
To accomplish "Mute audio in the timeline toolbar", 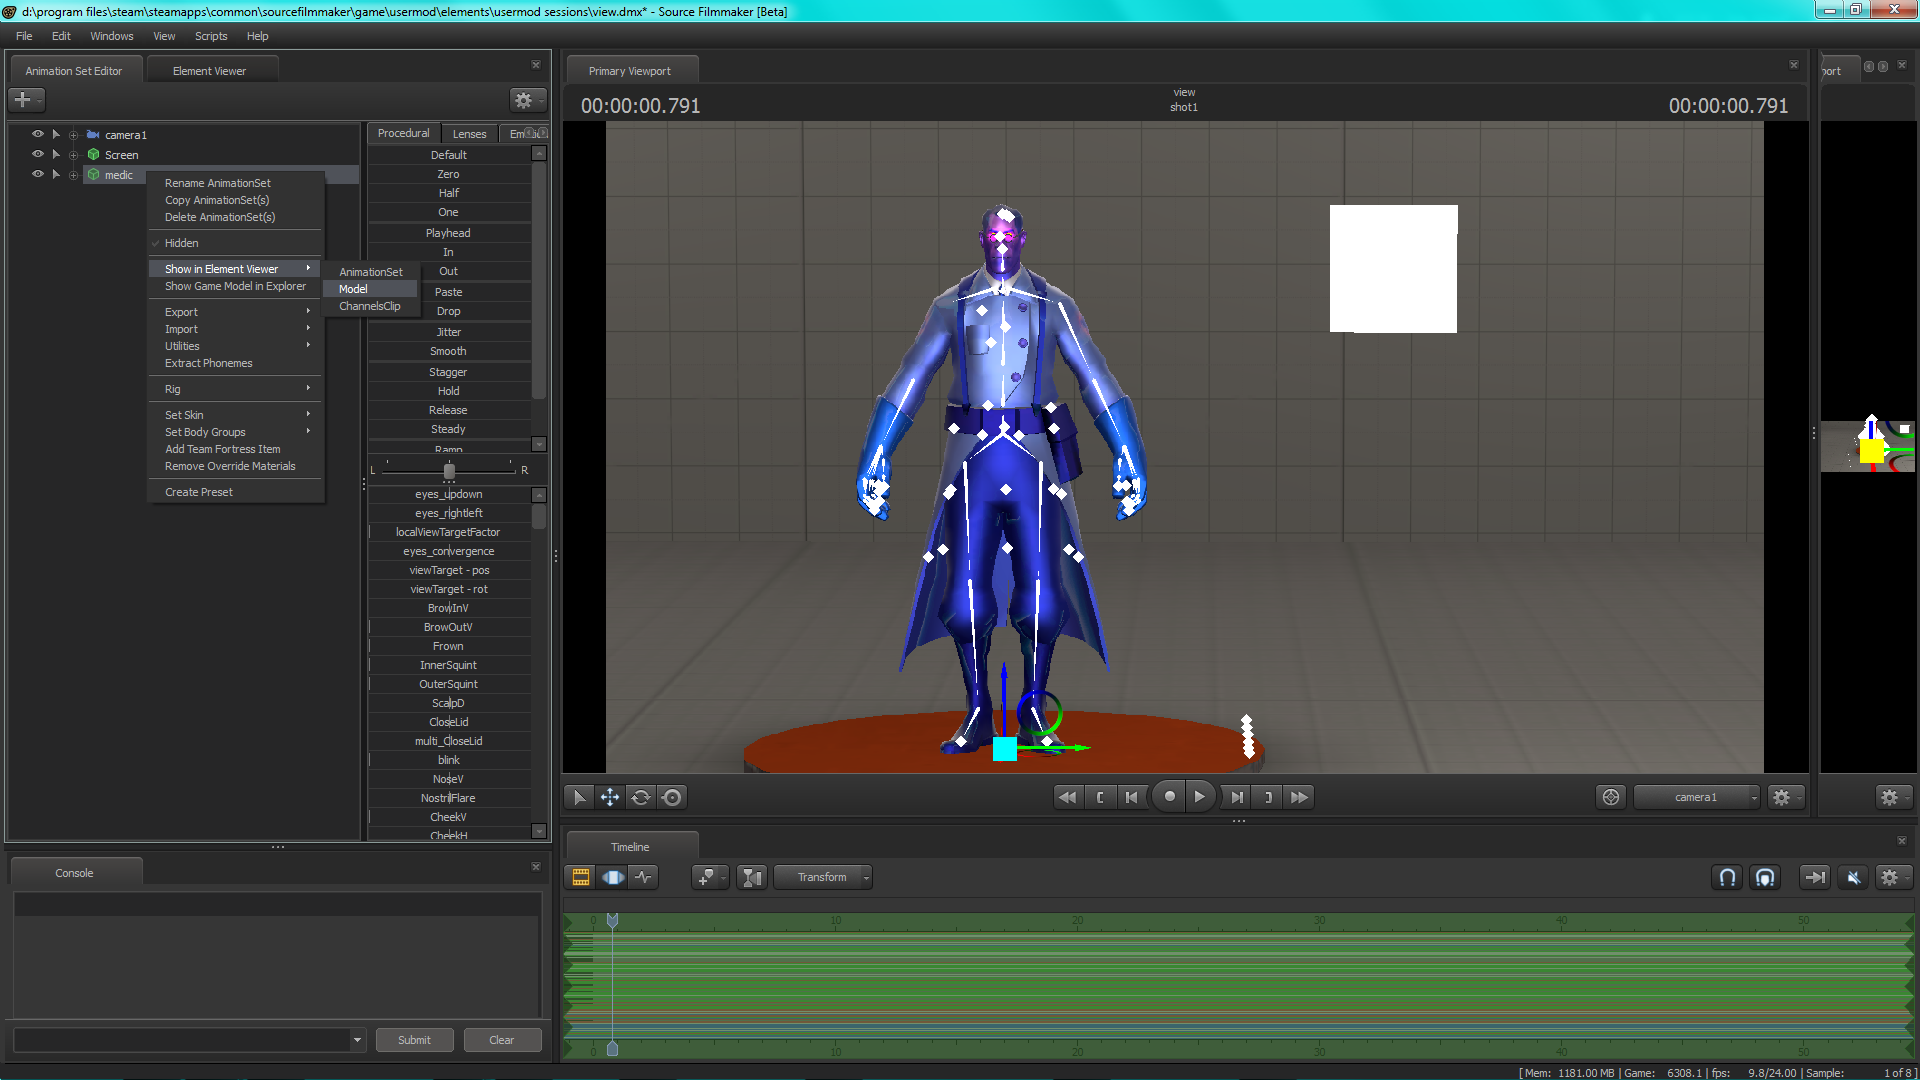I will pyautogui.click(x=1853, y=877).
